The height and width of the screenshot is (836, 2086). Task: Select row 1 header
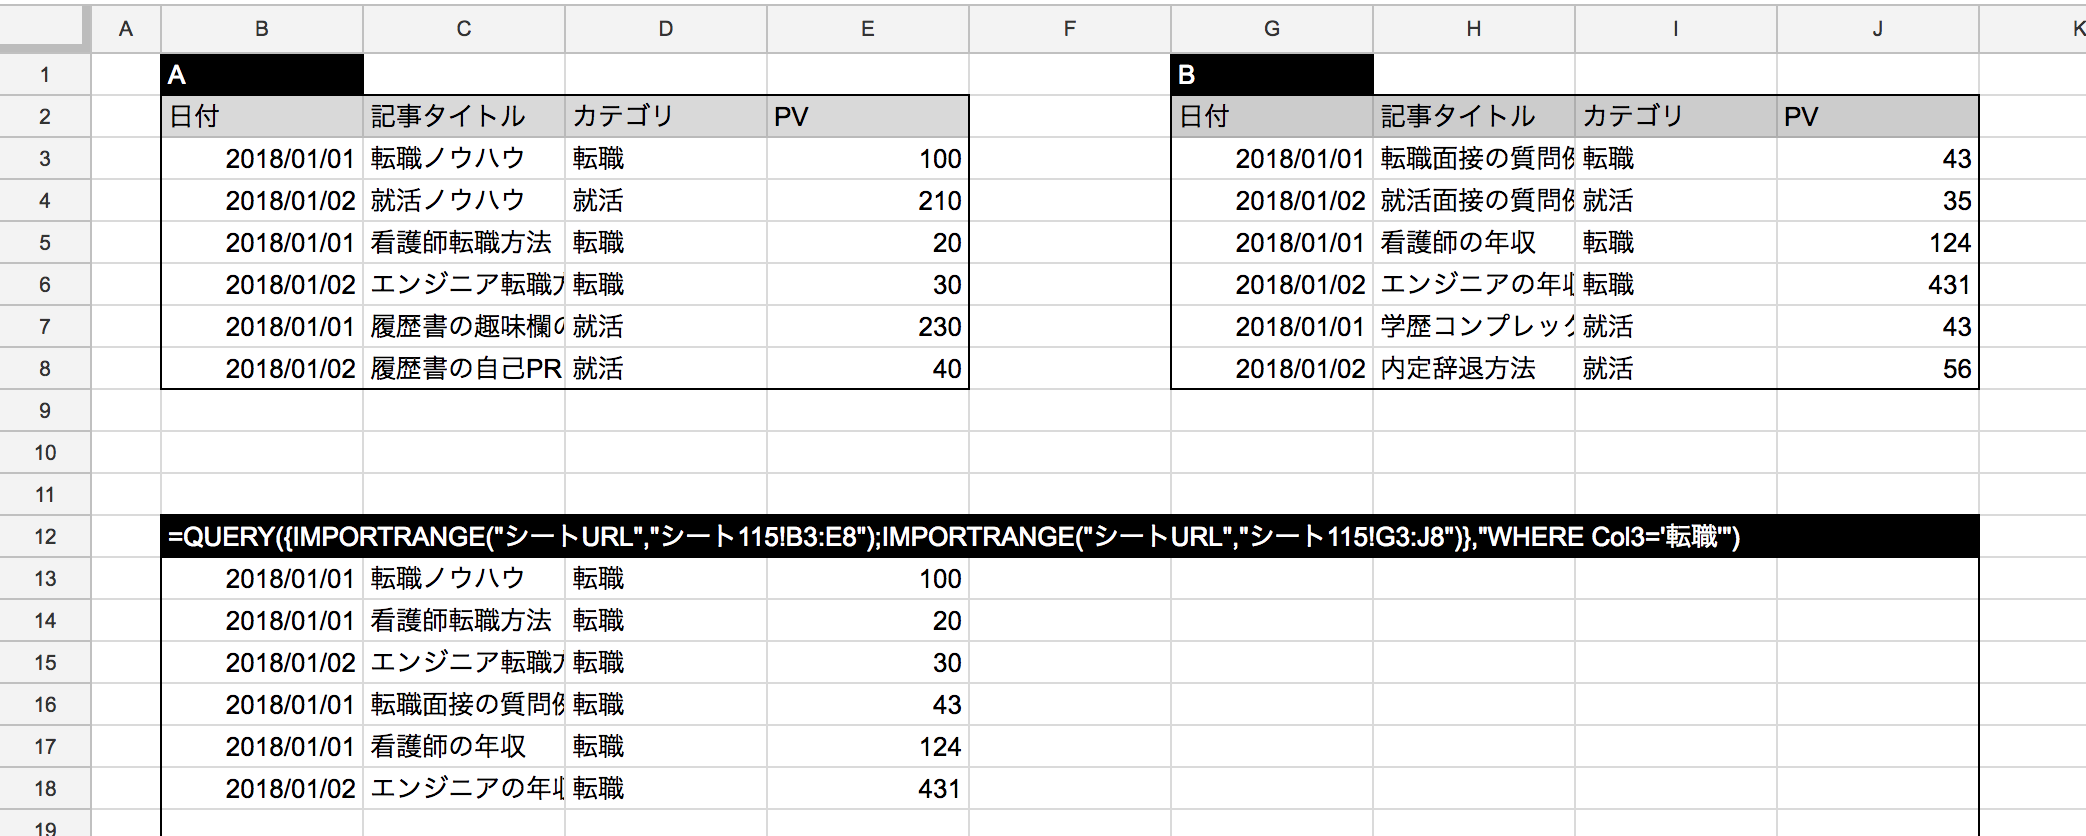45,75
